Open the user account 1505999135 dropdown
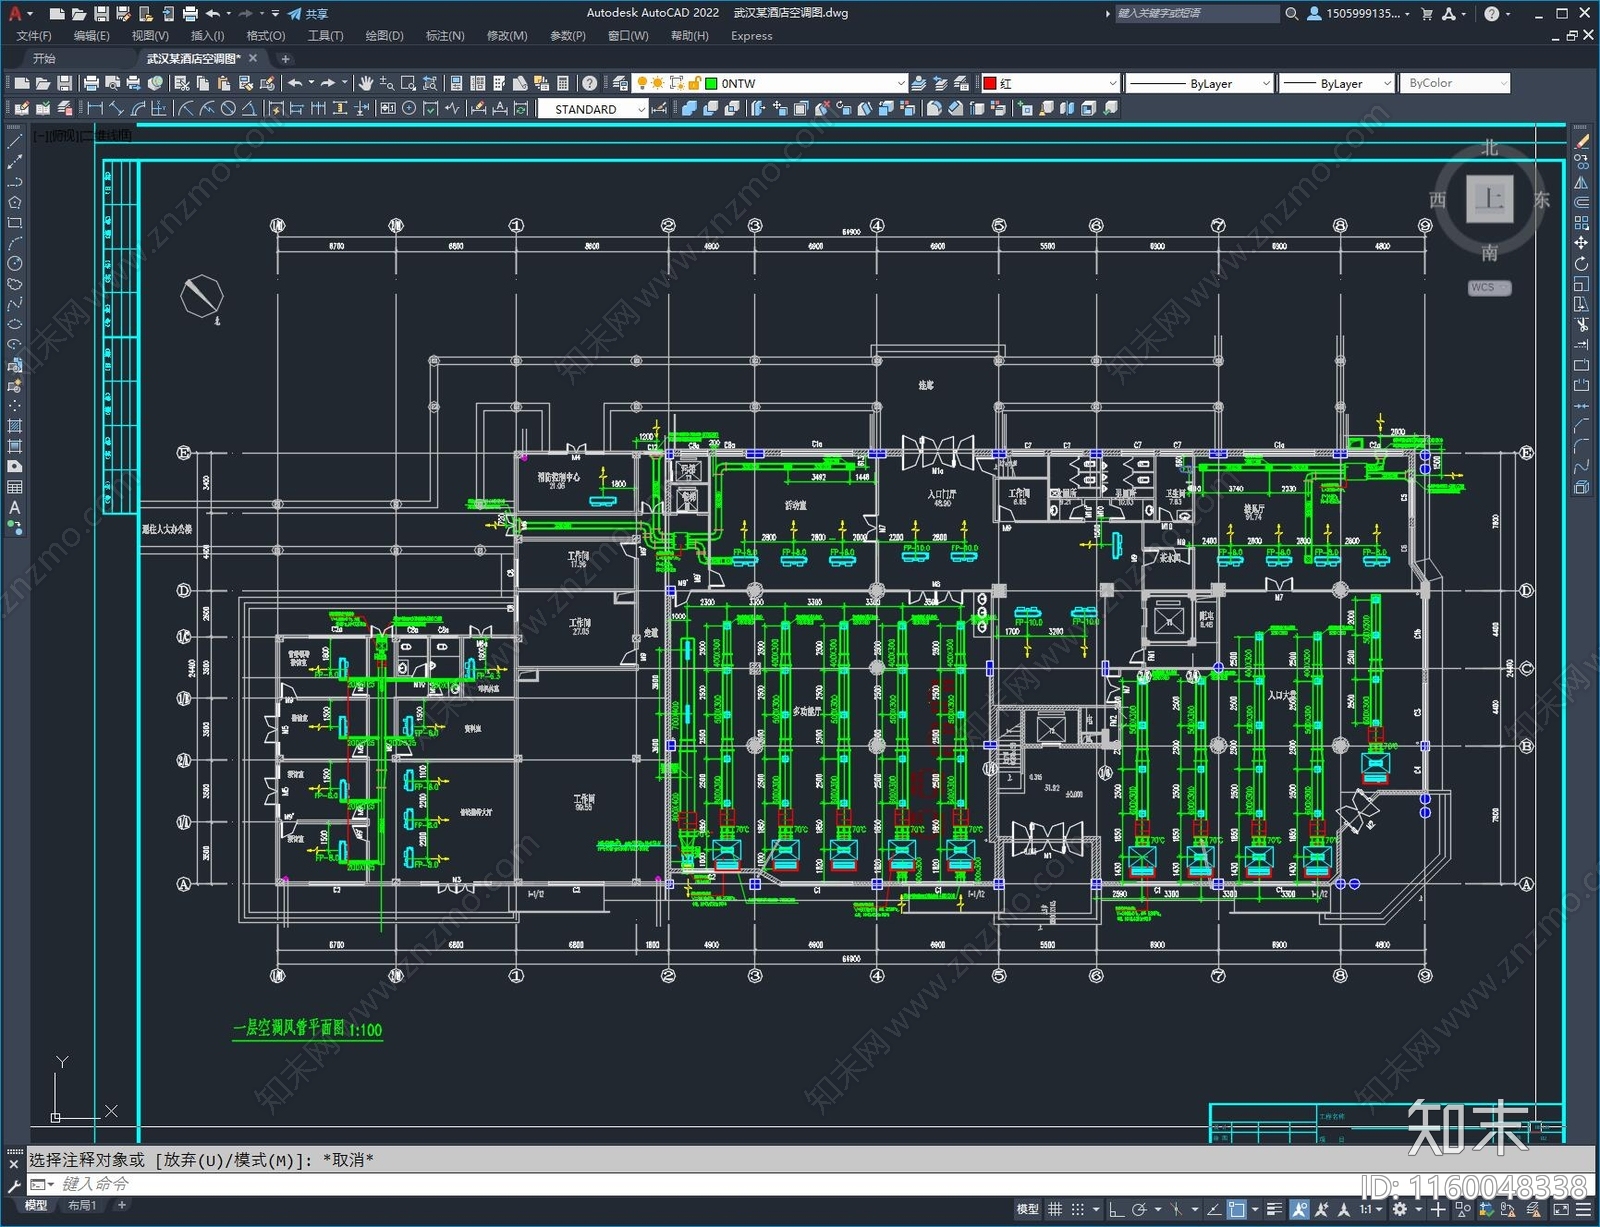Image resolution: width=1600 pixels, height=1227 pixels. coord(1360,13)
